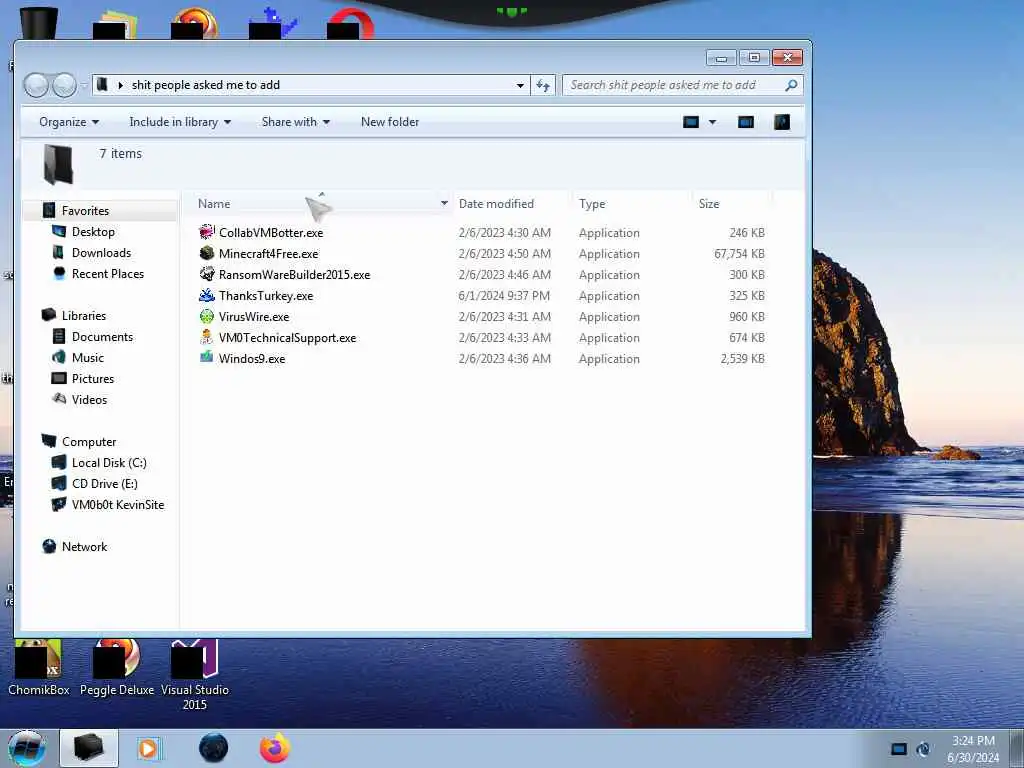Select the CollabVMBotter.exe file icon

[x=206, y=232]
